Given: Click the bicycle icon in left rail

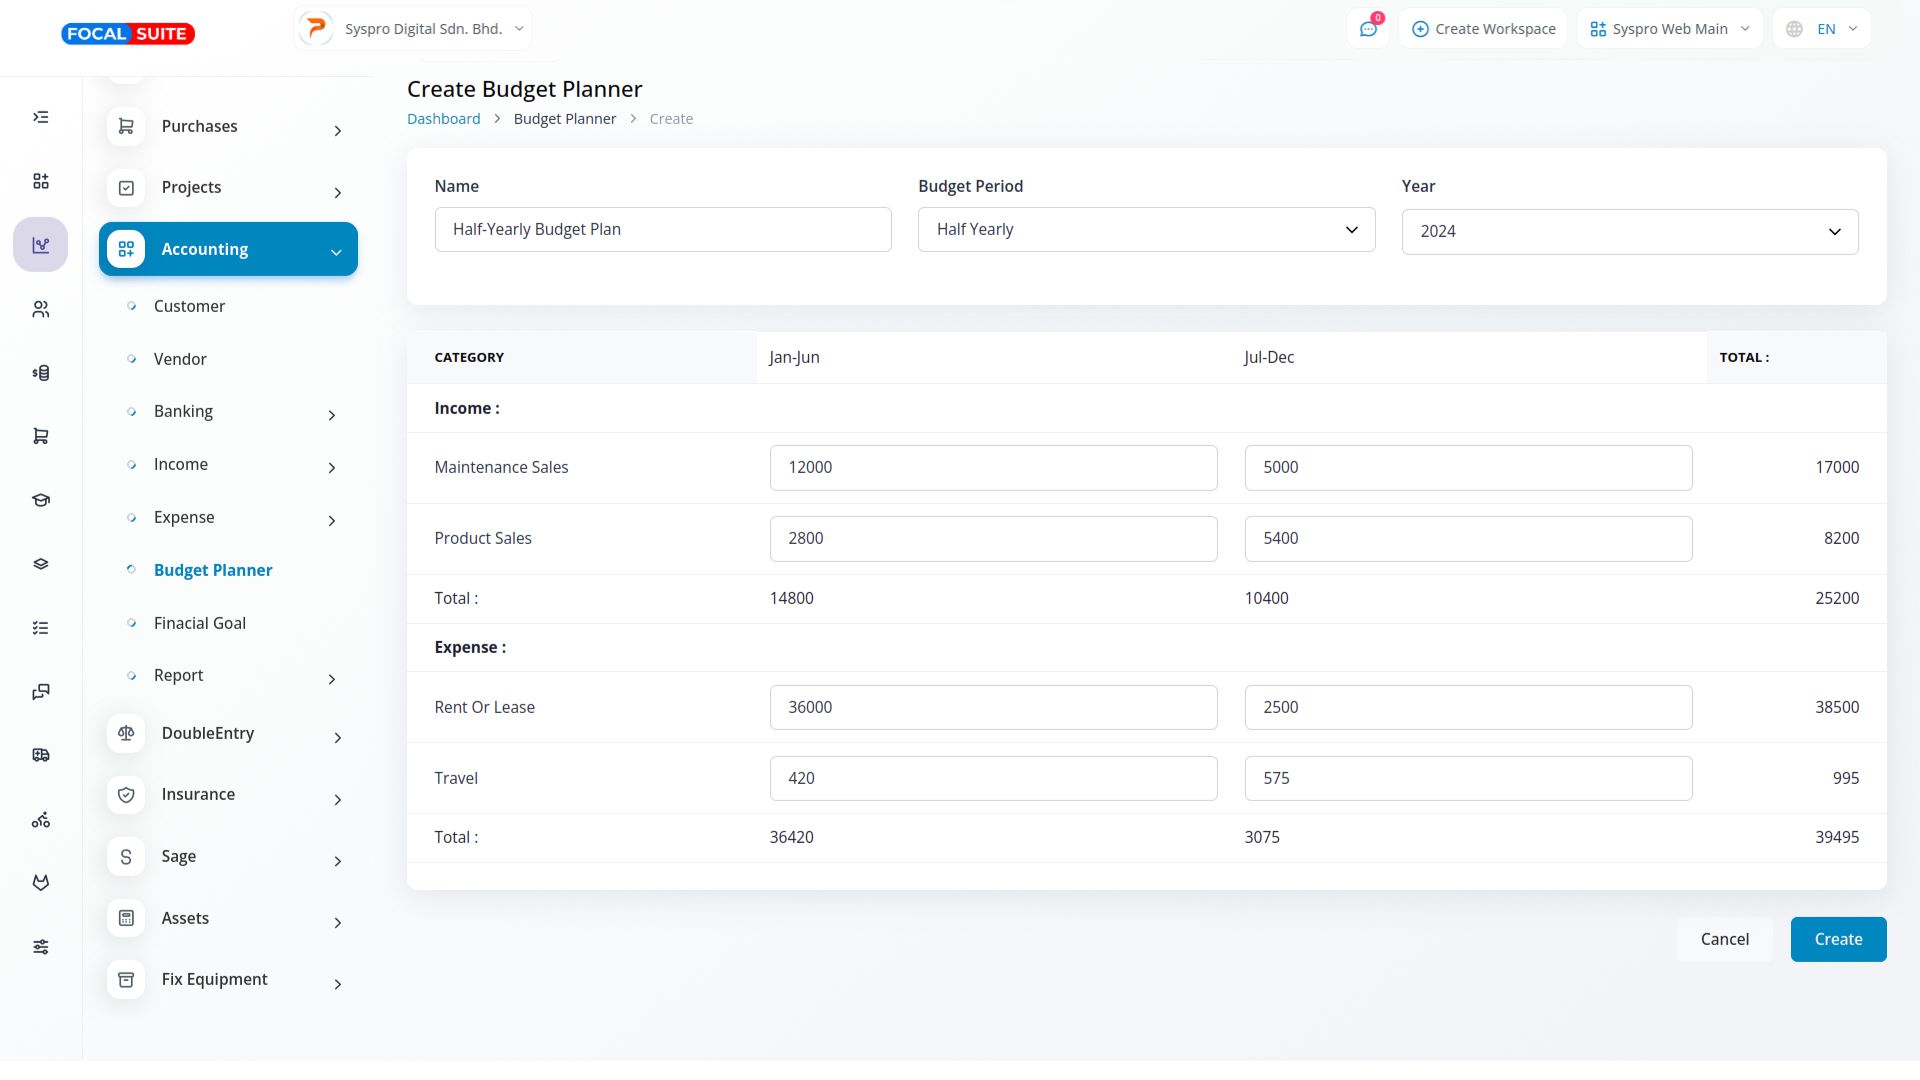Looking at the screenshot, I should (x=41, y=820).
